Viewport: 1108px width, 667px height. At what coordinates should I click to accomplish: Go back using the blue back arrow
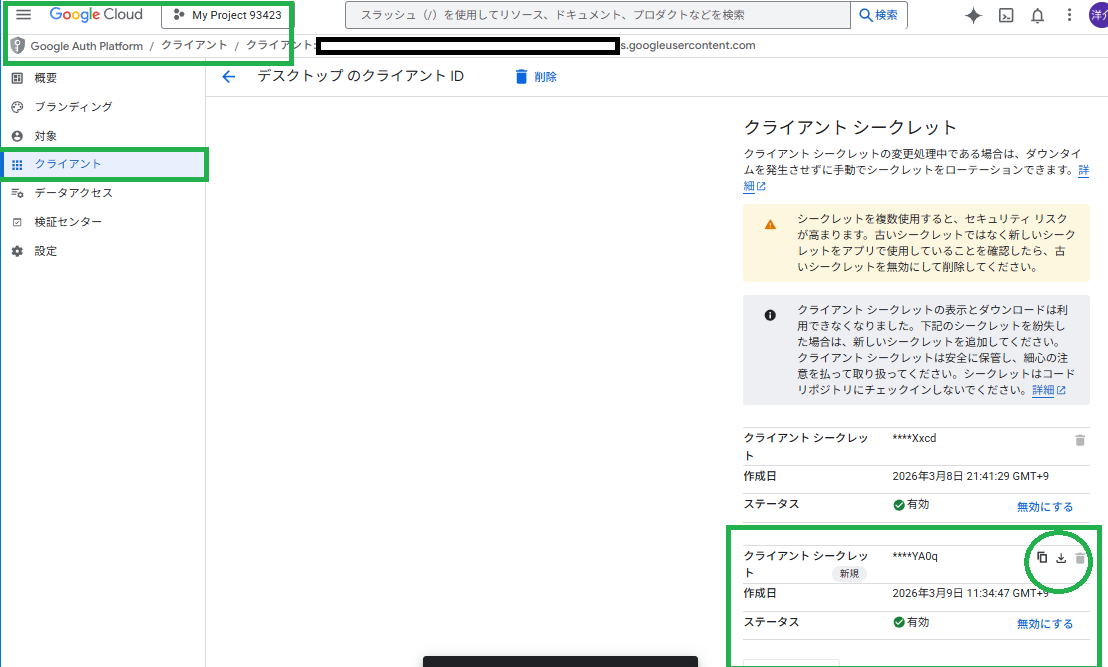tap(229, 76)
